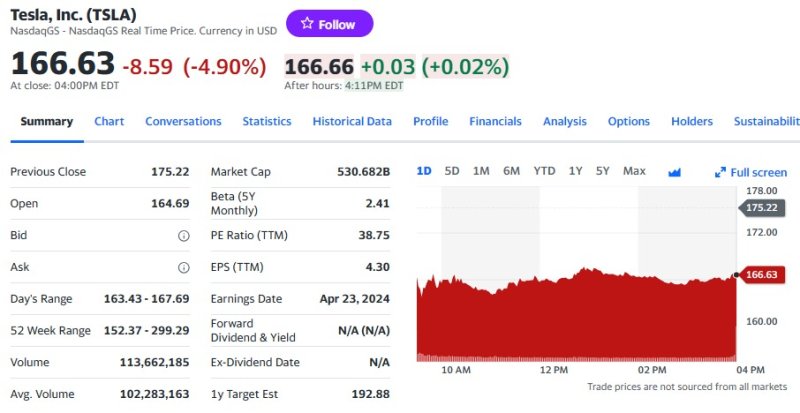Viewport: 800px width, 413px height.
Task: Open the Statistics tab
Action: pyautogui.click(x=267, y=122)
